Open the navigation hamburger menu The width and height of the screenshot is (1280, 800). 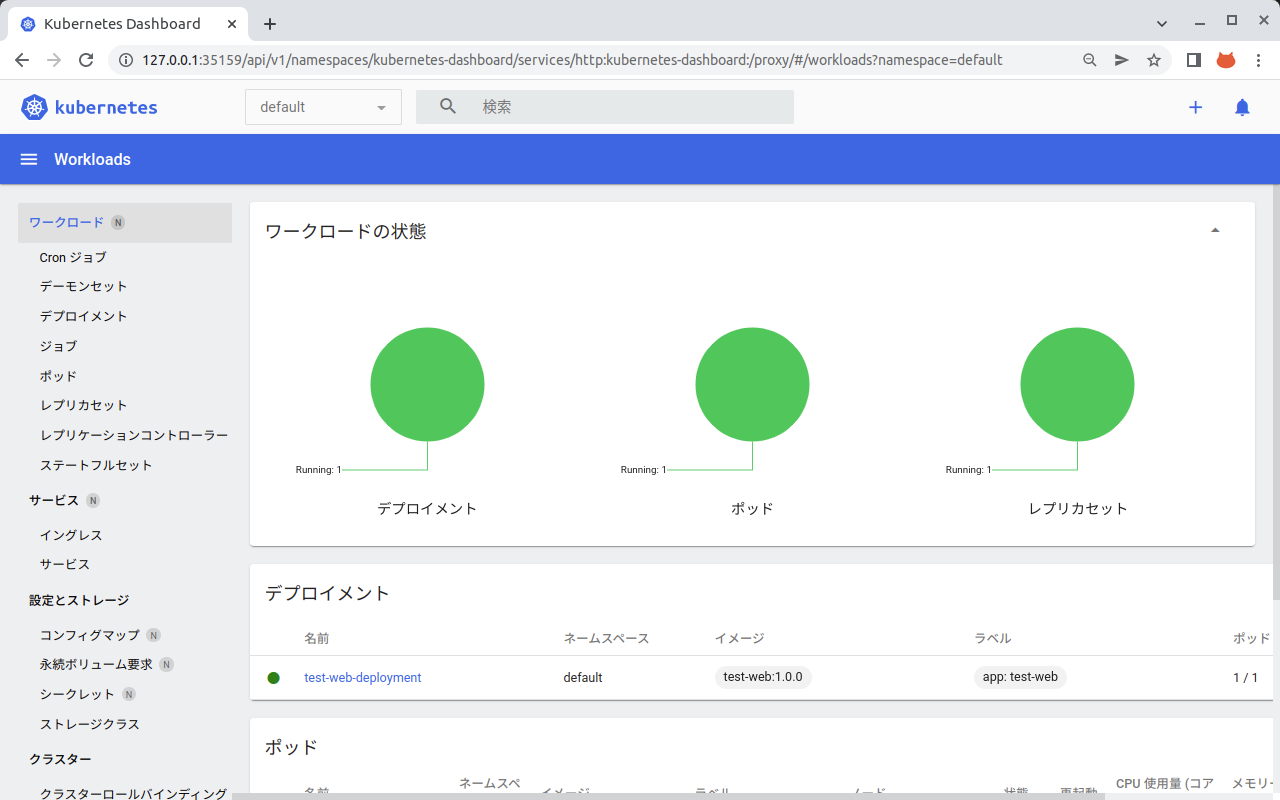point(28,159)
